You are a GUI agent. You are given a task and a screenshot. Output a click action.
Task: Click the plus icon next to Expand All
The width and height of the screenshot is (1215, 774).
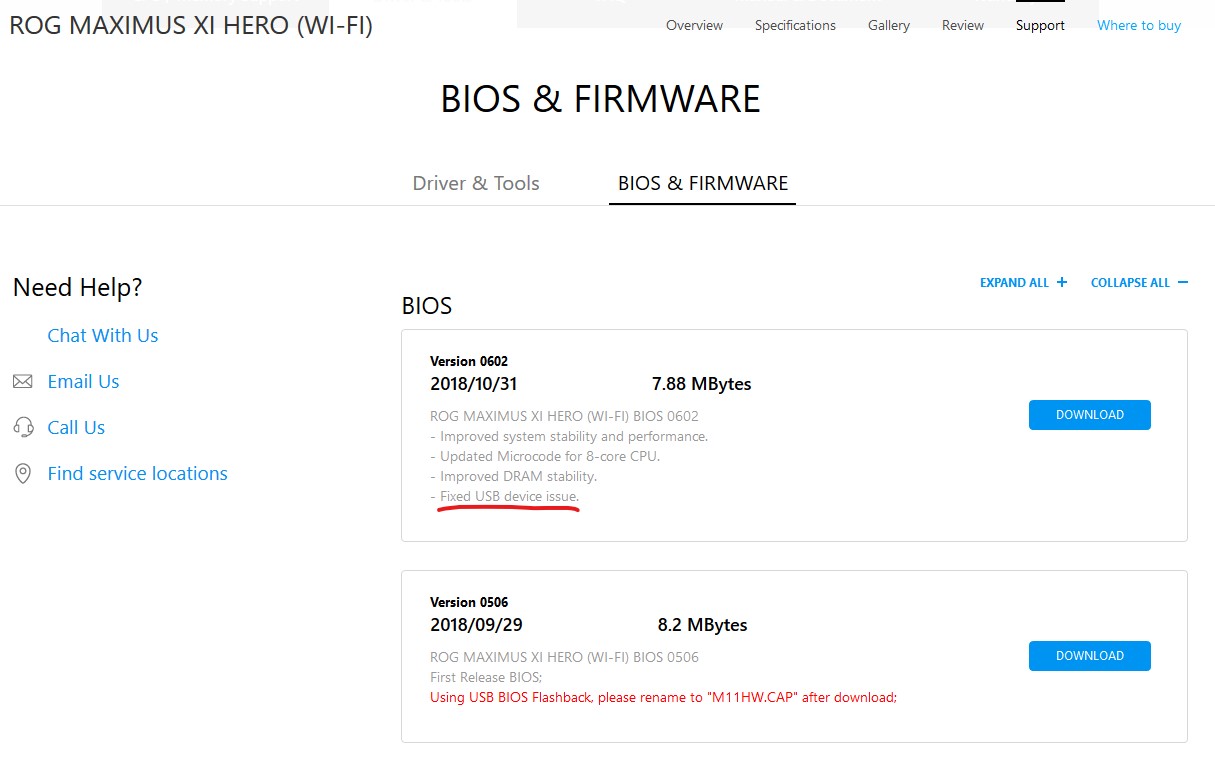1062,283
